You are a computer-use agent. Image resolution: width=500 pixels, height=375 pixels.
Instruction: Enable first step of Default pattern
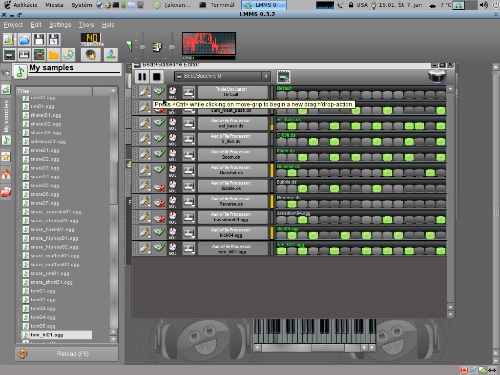click(x=281, y=95)
